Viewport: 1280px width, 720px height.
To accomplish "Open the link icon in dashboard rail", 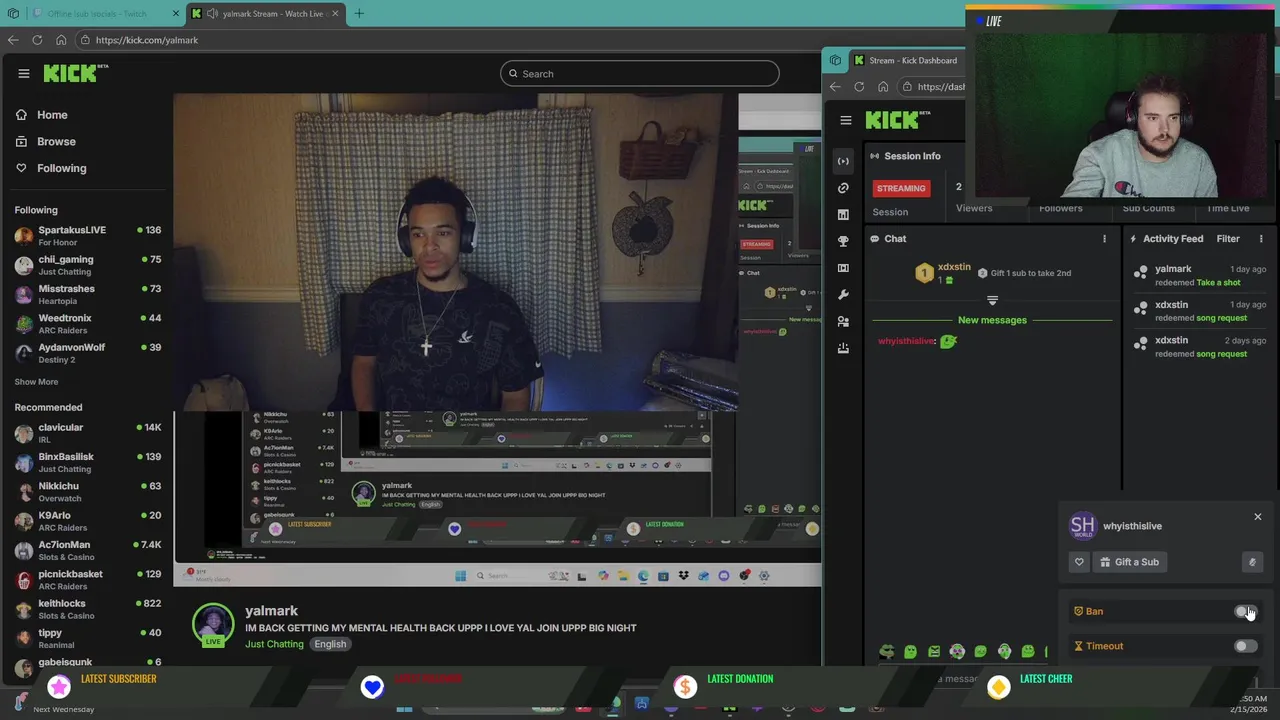I will [843, 188].
